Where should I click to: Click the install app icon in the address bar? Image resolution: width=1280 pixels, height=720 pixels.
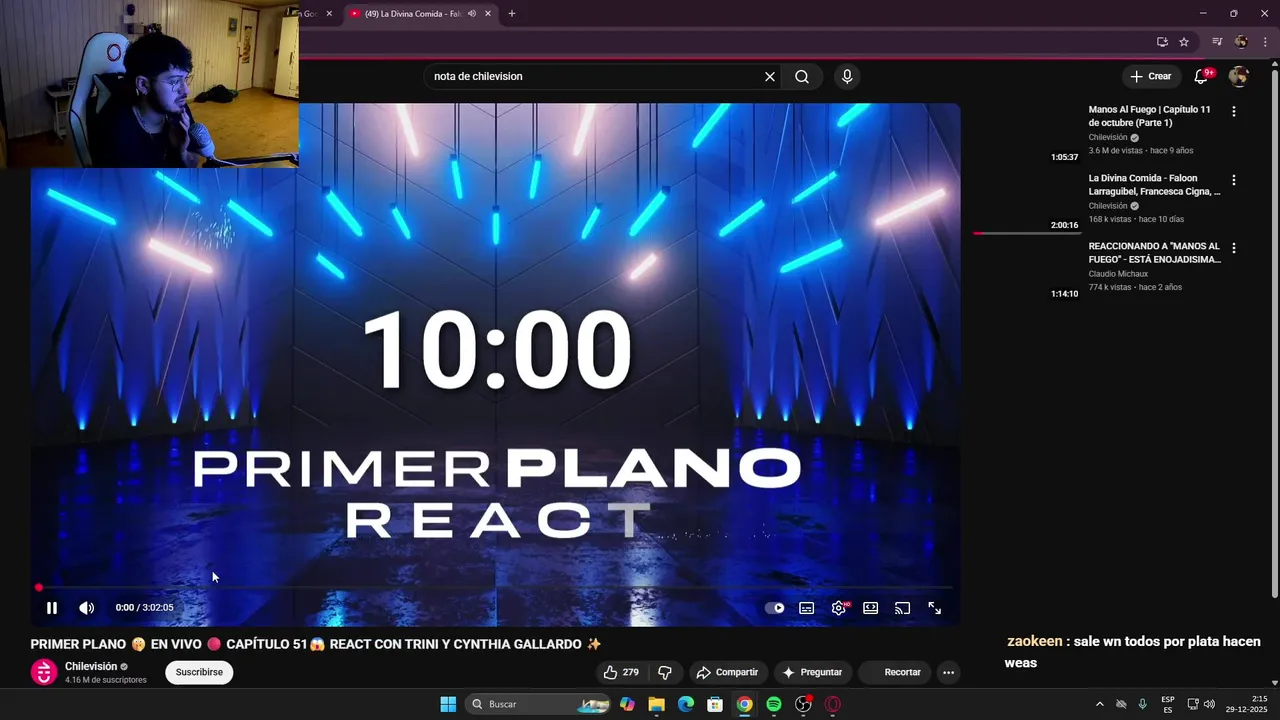tap(1162, 42)
